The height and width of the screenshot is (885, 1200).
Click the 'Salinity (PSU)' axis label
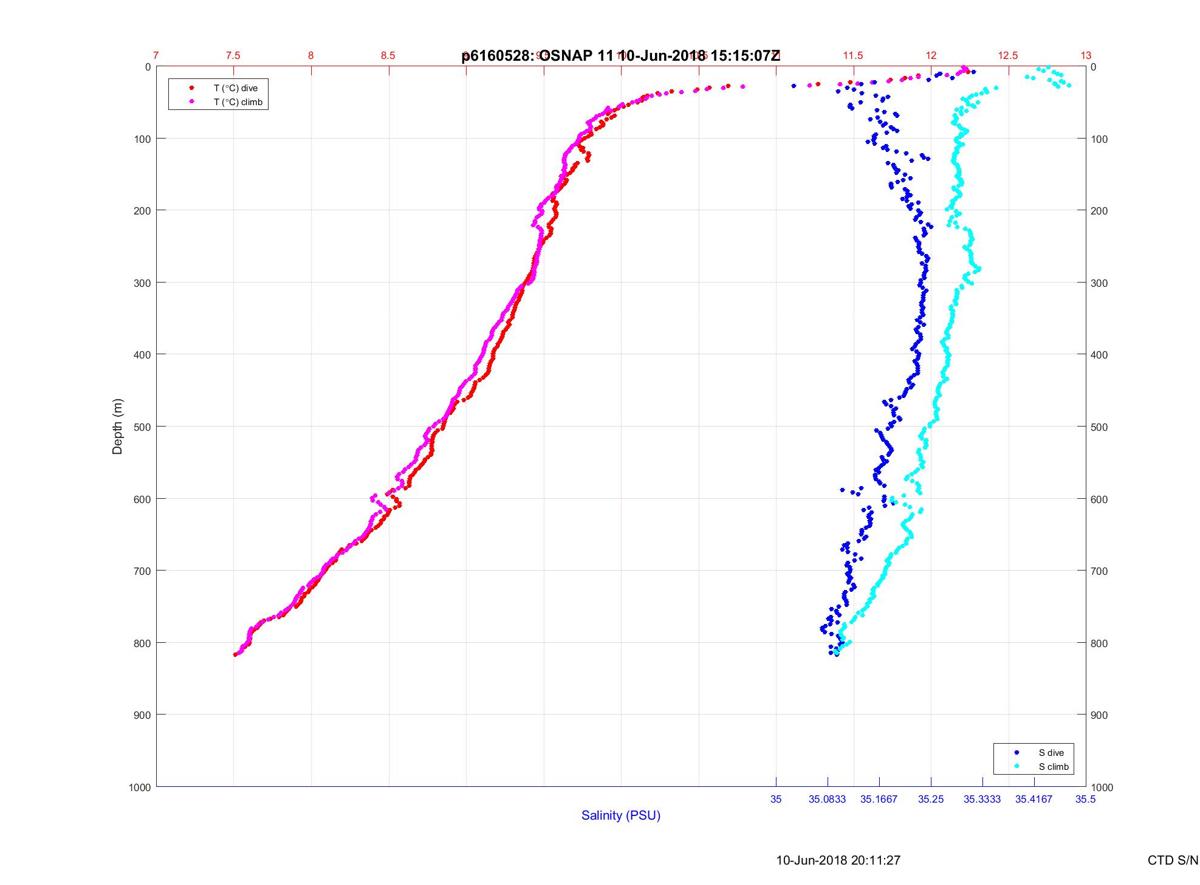tap(621, 816)
